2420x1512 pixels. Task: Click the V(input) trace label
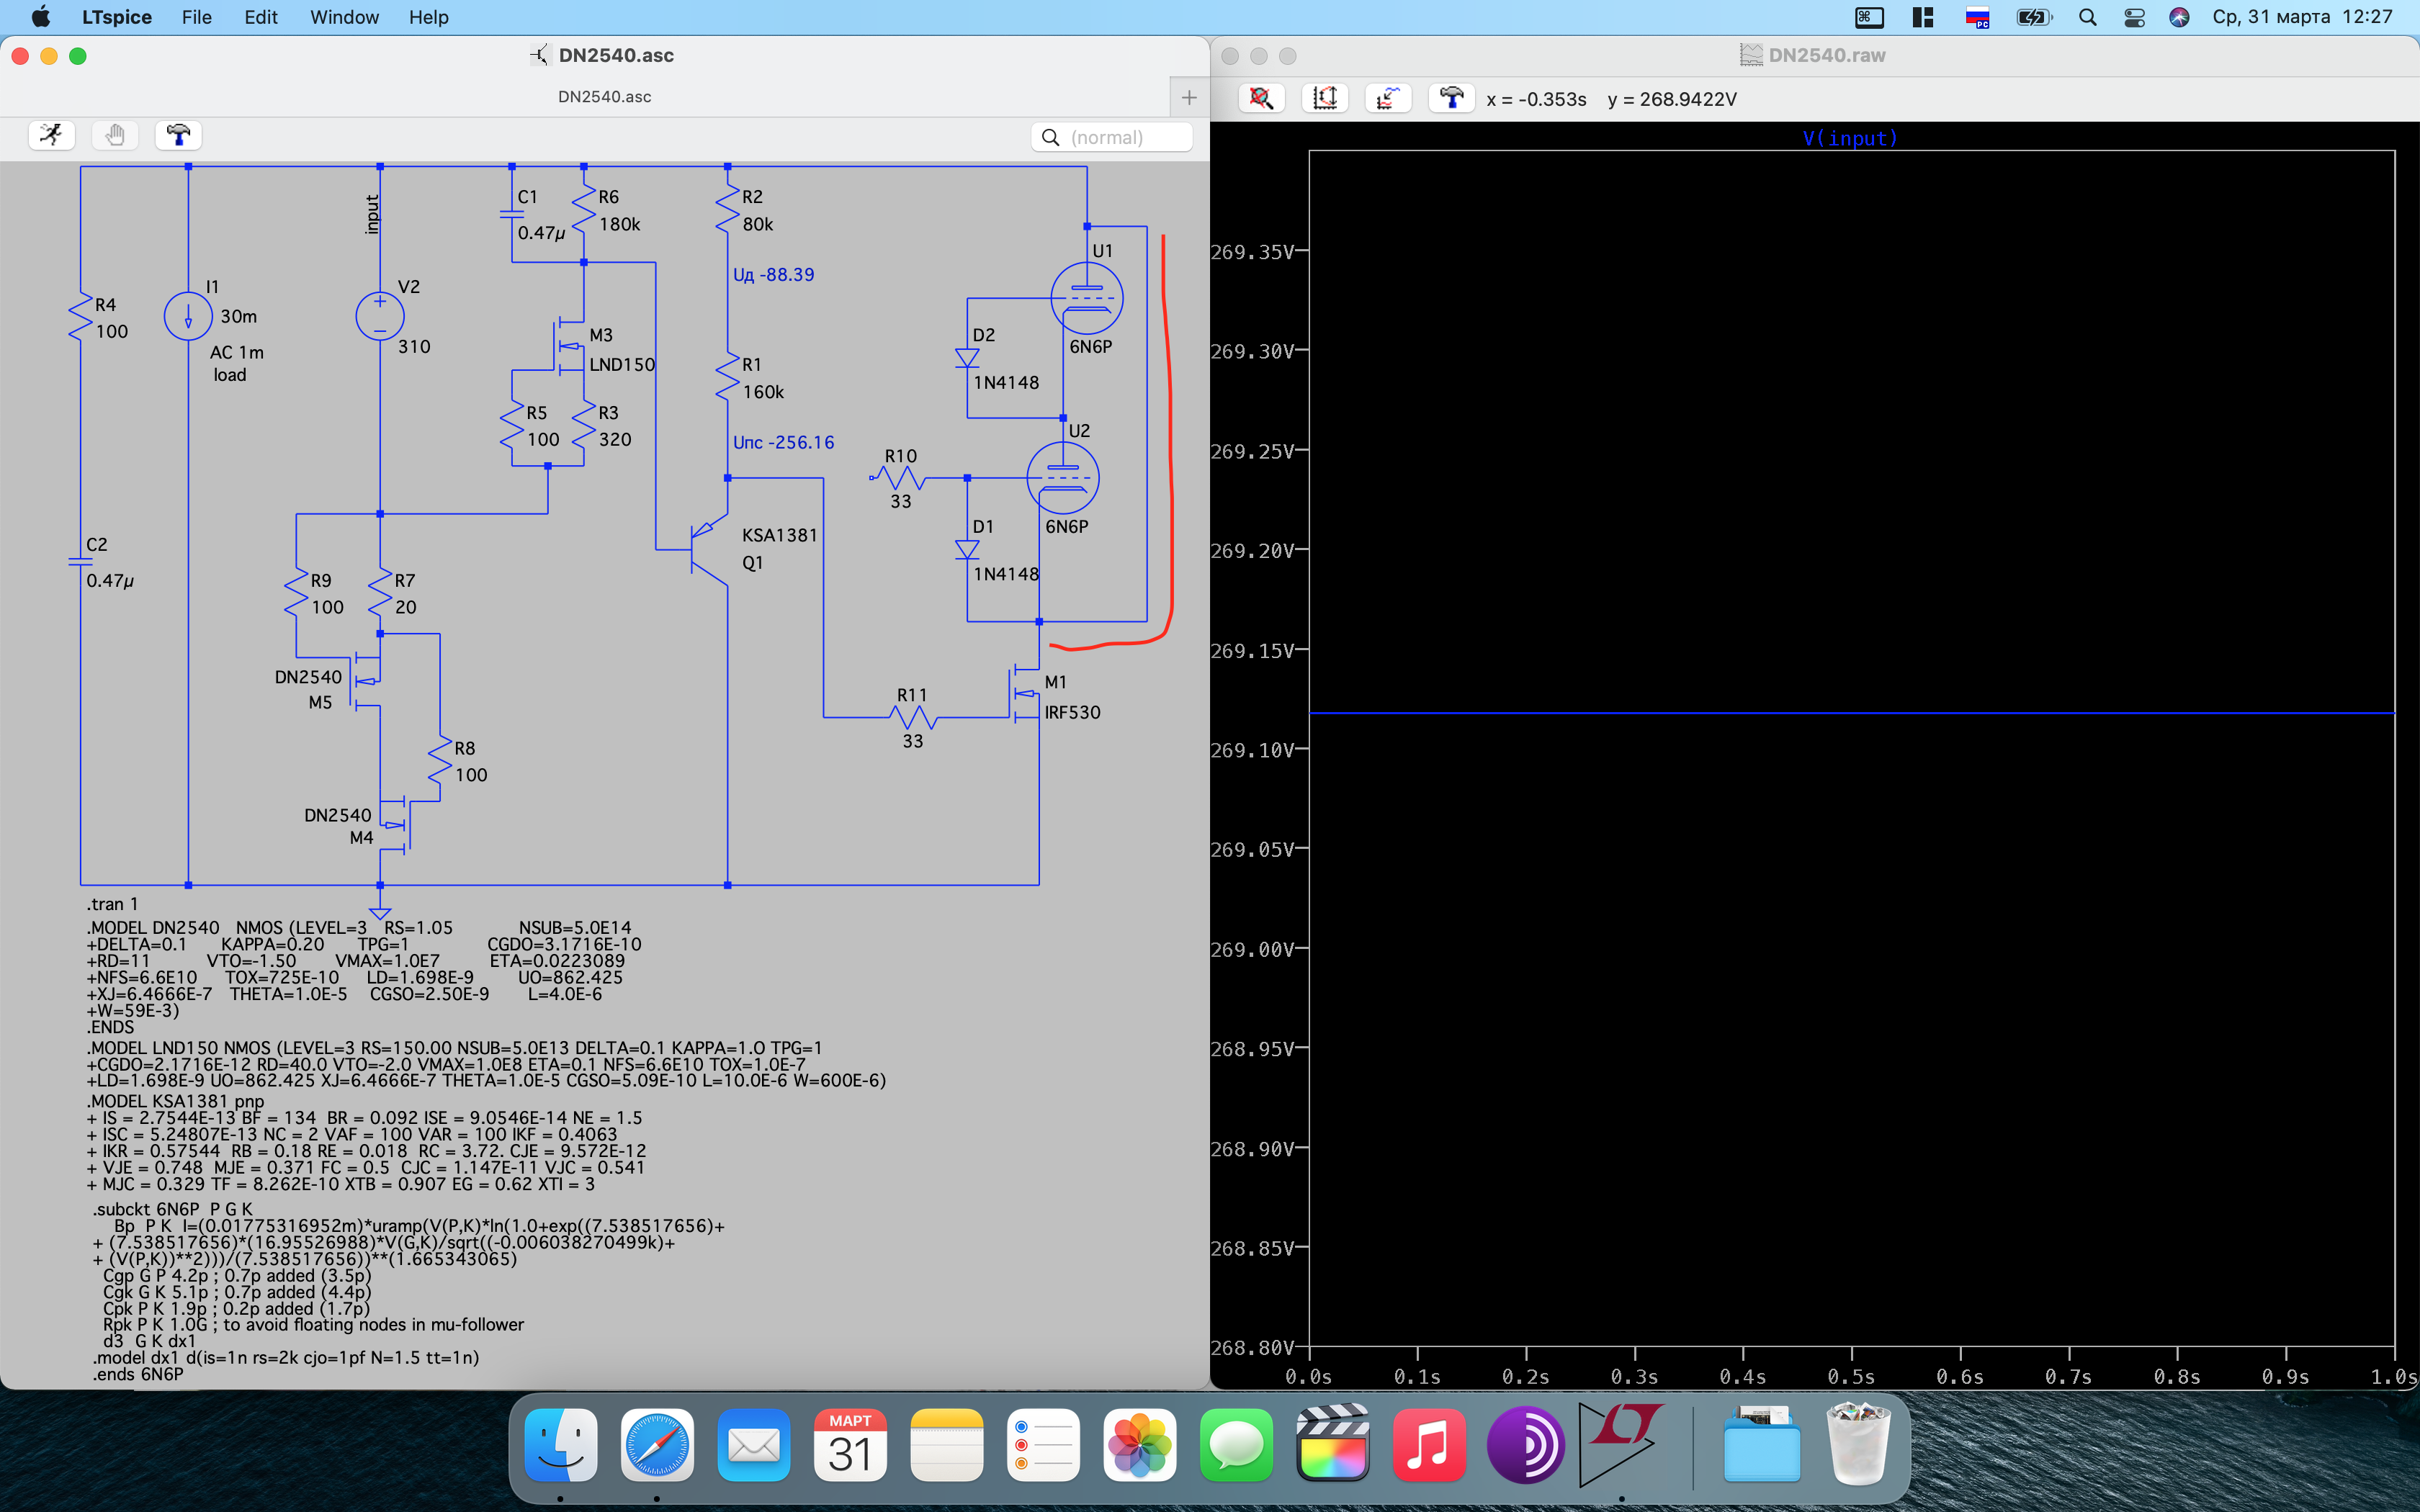click(1849, 138)
